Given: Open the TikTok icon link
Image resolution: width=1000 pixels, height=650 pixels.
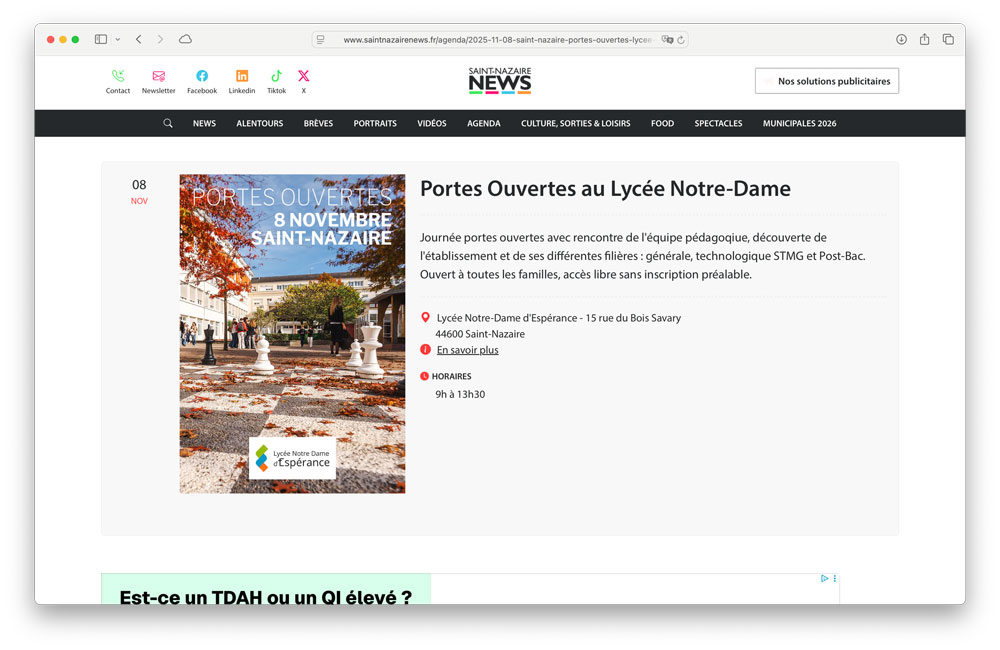Looking at the screenshot, I should click(276, 76).
